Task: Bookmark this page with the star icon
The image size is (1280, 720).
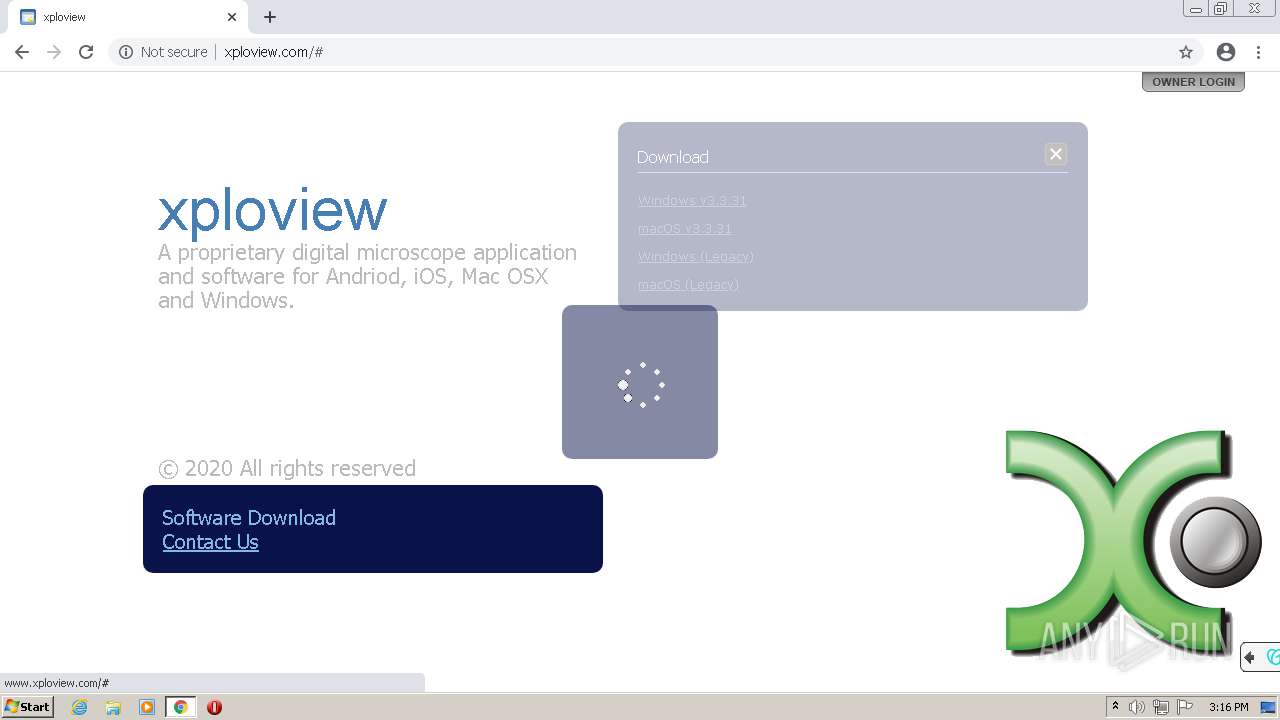Action: (1186, 52)
